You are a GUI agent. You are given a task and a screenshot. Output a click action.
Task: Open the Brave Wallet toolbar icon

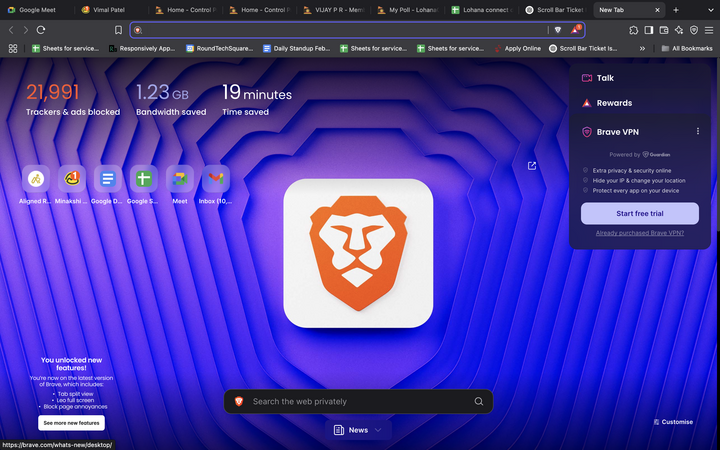(664, 30)
